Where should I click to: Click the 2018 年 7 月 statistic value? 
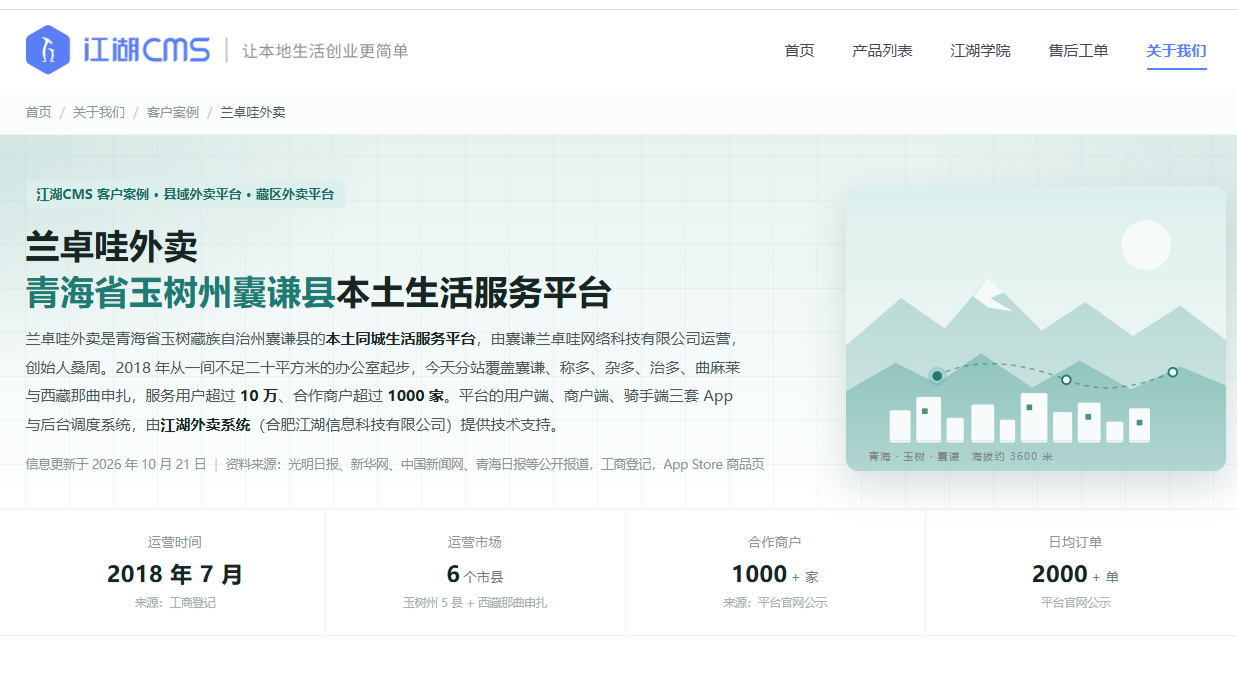click(175, 574)
